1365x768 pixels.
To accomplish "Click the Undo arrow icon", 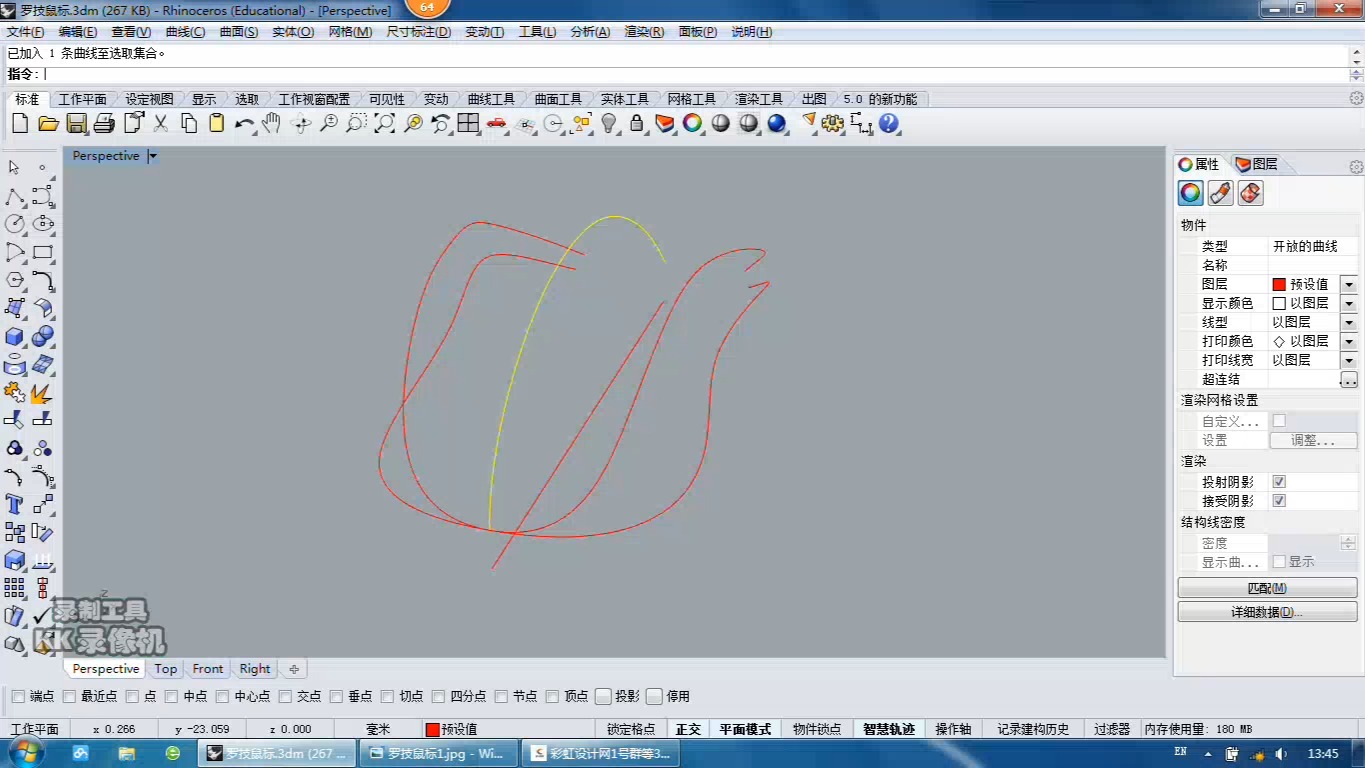I will pyautogui.click(x=244, y=124).
